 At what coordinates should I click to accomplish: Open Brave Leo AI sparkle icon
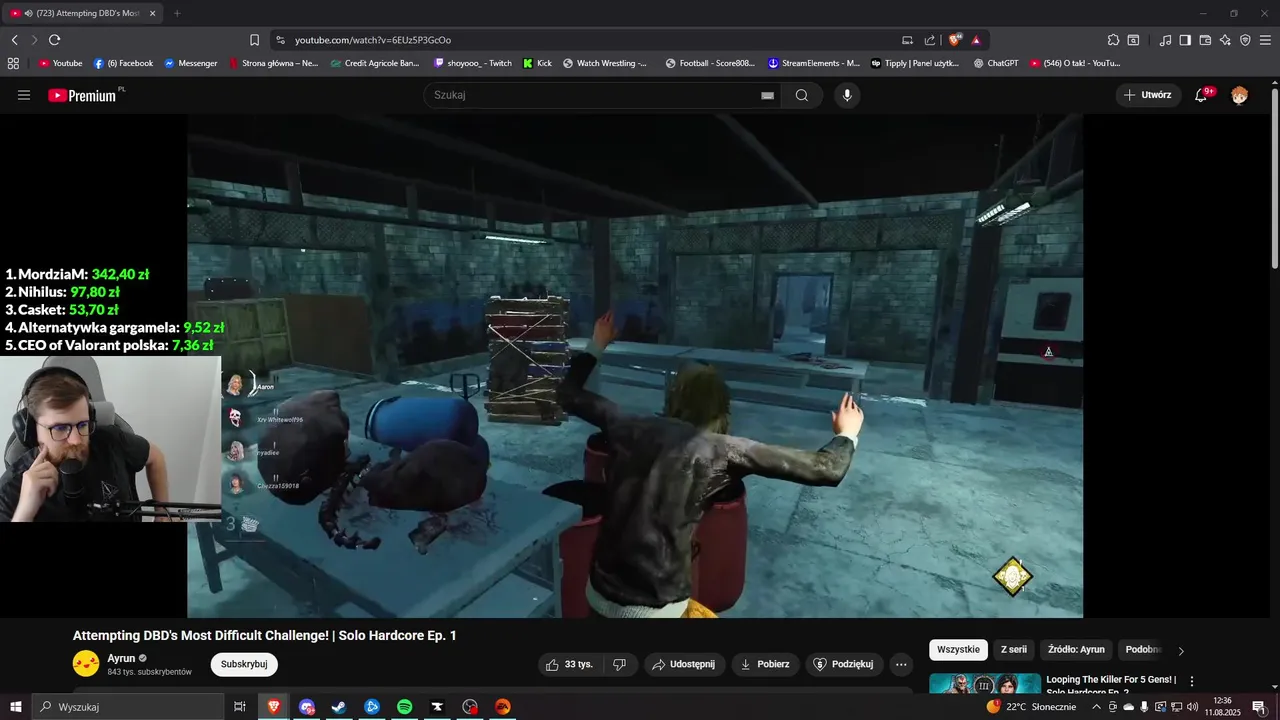pyautogui.click(x=1225, y=40)
